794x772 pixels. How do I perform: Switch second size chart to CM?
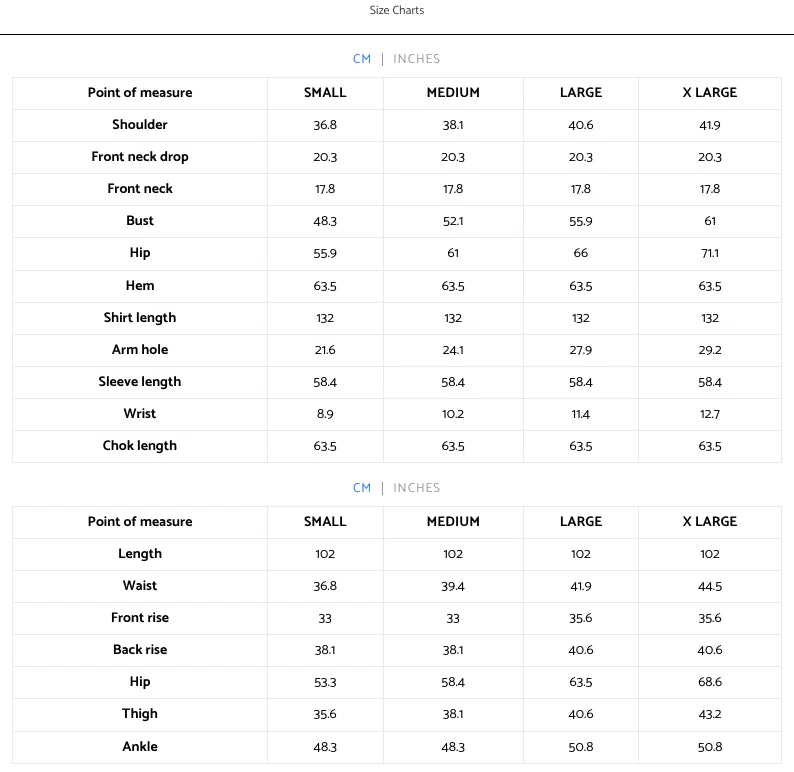point(362,487)
